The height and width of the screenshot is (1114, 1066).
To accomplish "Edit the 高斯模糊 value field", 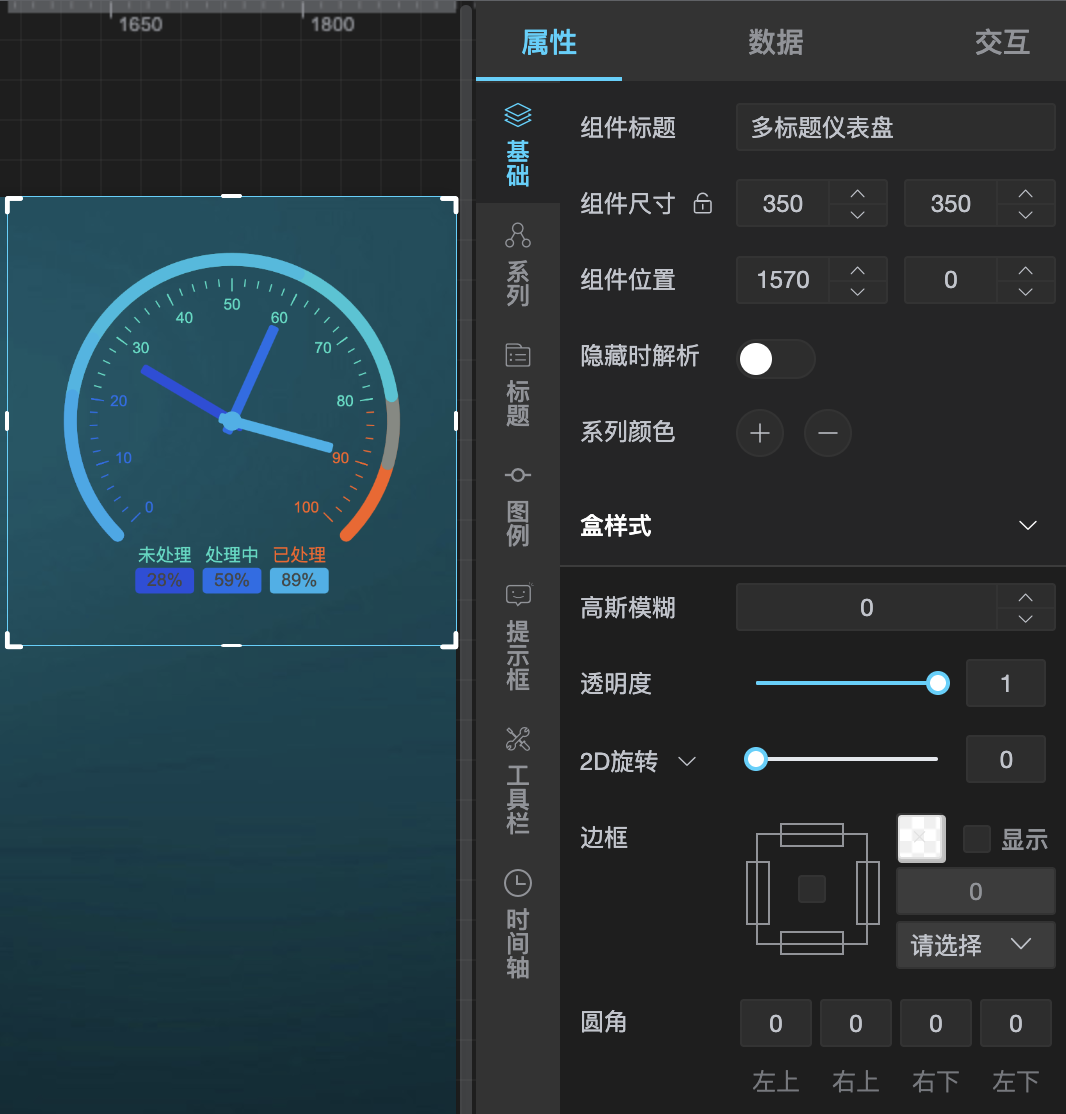I will (x=866, y=607).
